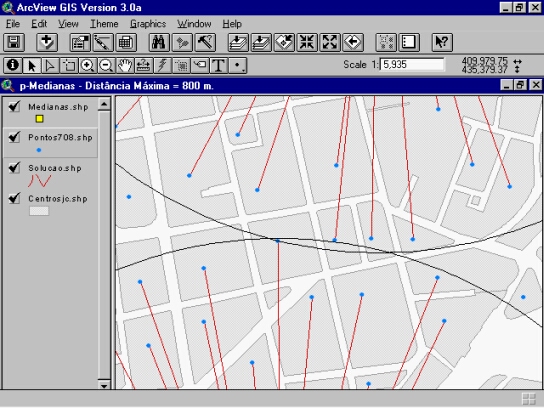Click the Save Project icon
The height and width of the screenshot is (408, 544).
14,42
